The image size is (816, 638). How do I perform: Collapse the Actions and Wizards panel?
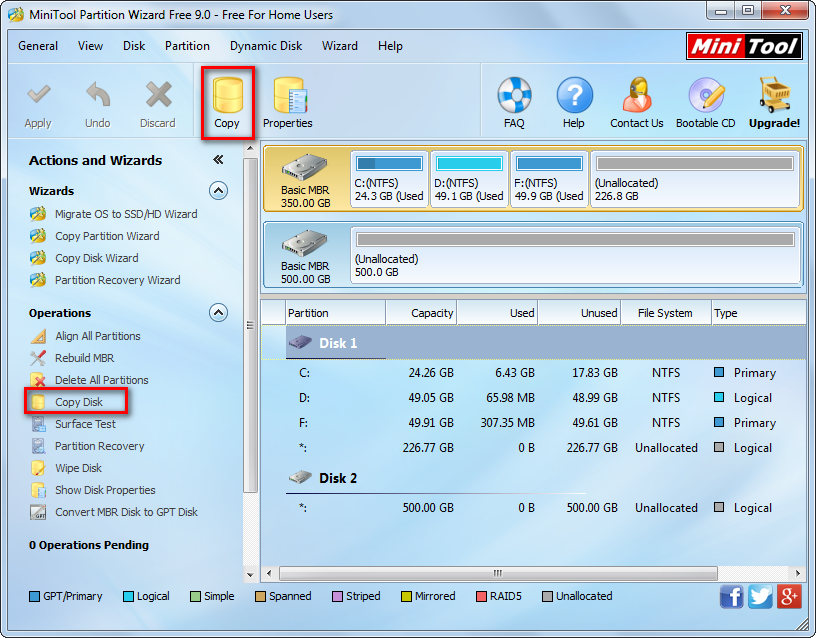tap(219, 159)
